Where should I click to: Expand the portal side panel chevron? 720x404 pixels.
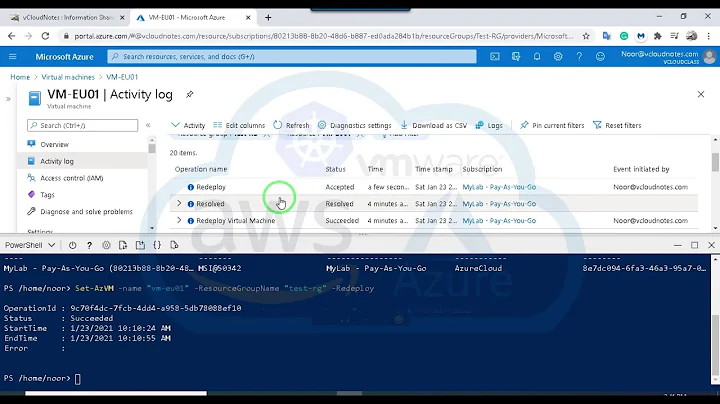[x=8, y=99]
